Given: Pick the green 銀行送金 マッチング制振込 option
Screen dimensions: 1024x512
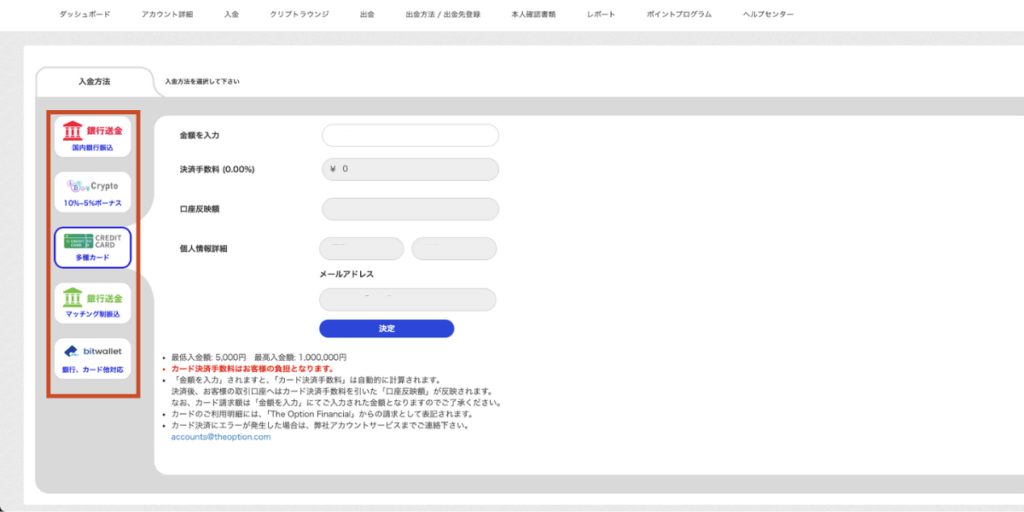Looking at the screenshot, I should point(92,303).
